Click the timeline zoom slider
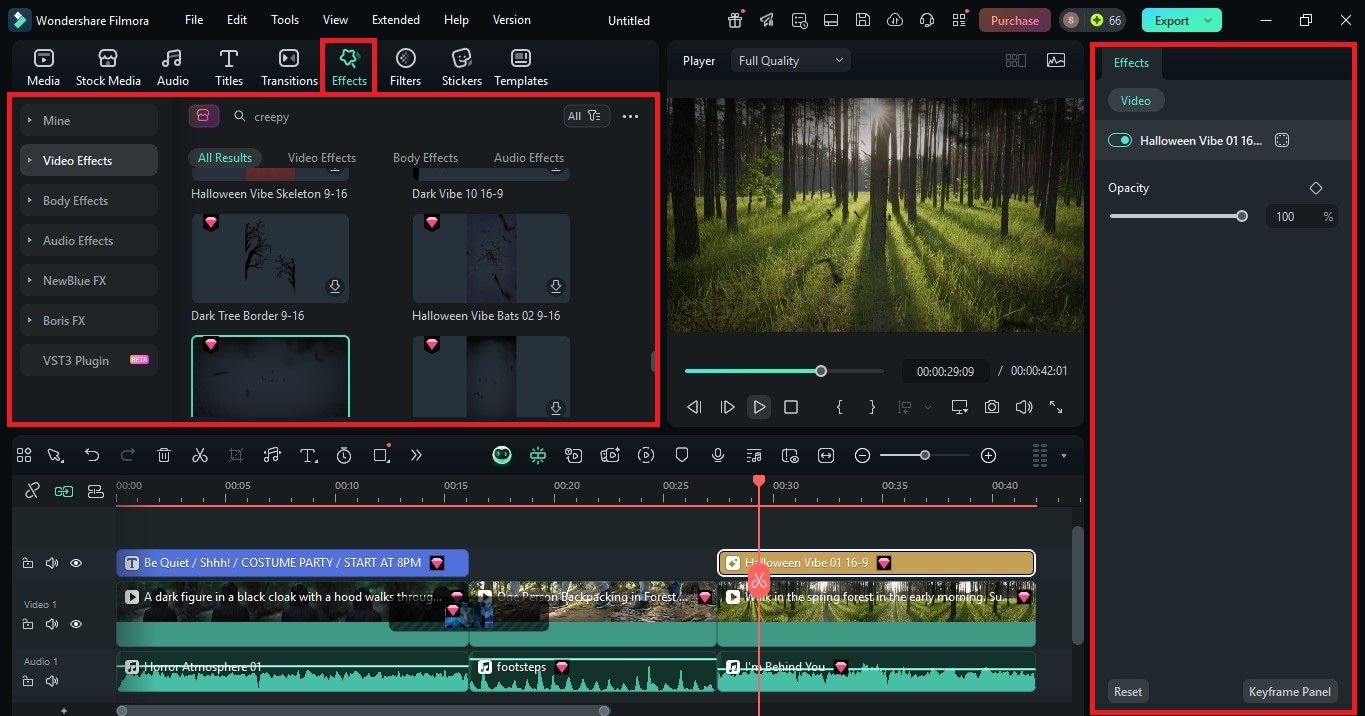The width and height of the screenshot is (1365, 716). point(925,455)
